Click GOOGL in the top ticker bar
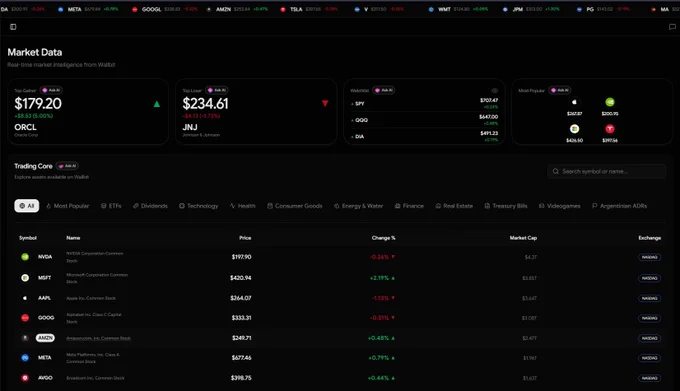680x391 pixels. pyautogui.click(x=151, y=9)
